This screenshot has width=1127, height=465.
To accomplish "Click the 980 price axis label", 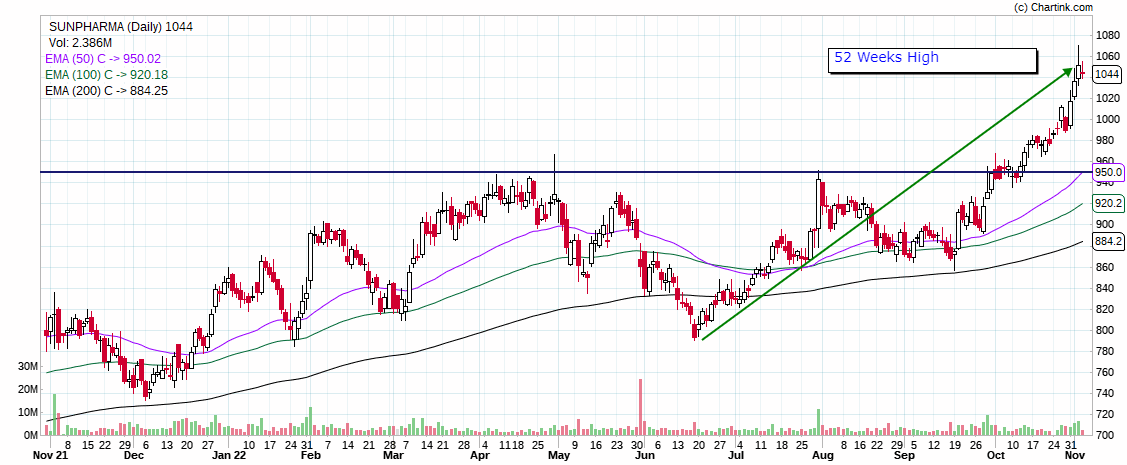I will pyautogui.click(x=1104, y=141).
